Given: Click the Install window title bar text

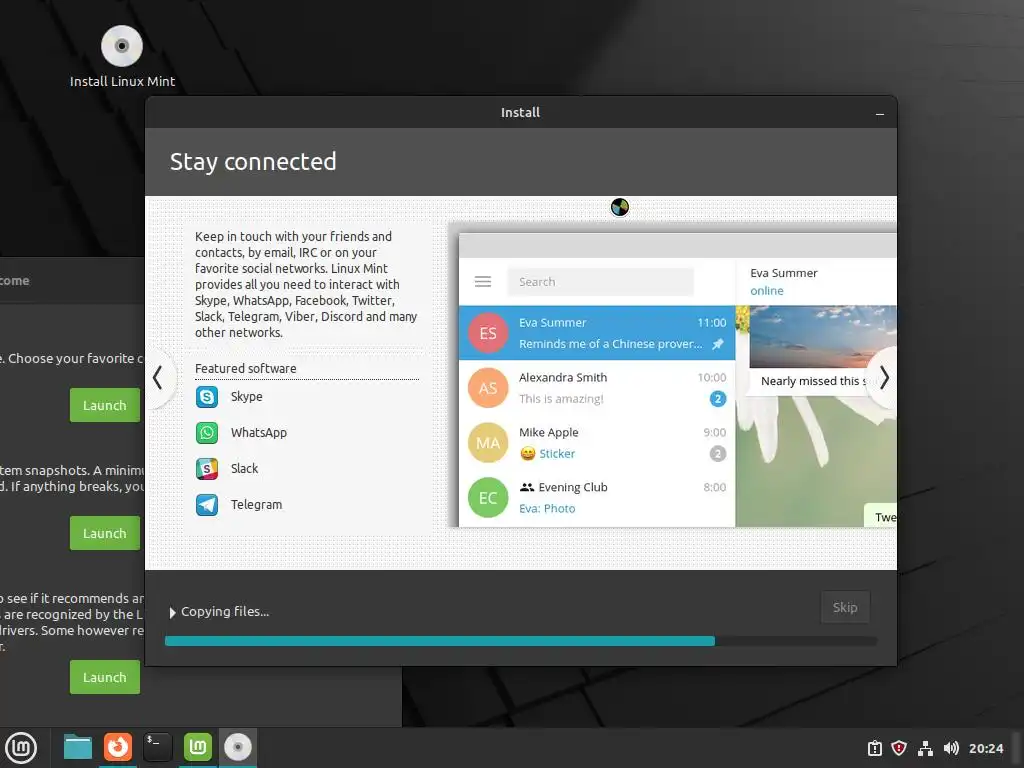Looking at the screenshot, I should click(520, 112).
